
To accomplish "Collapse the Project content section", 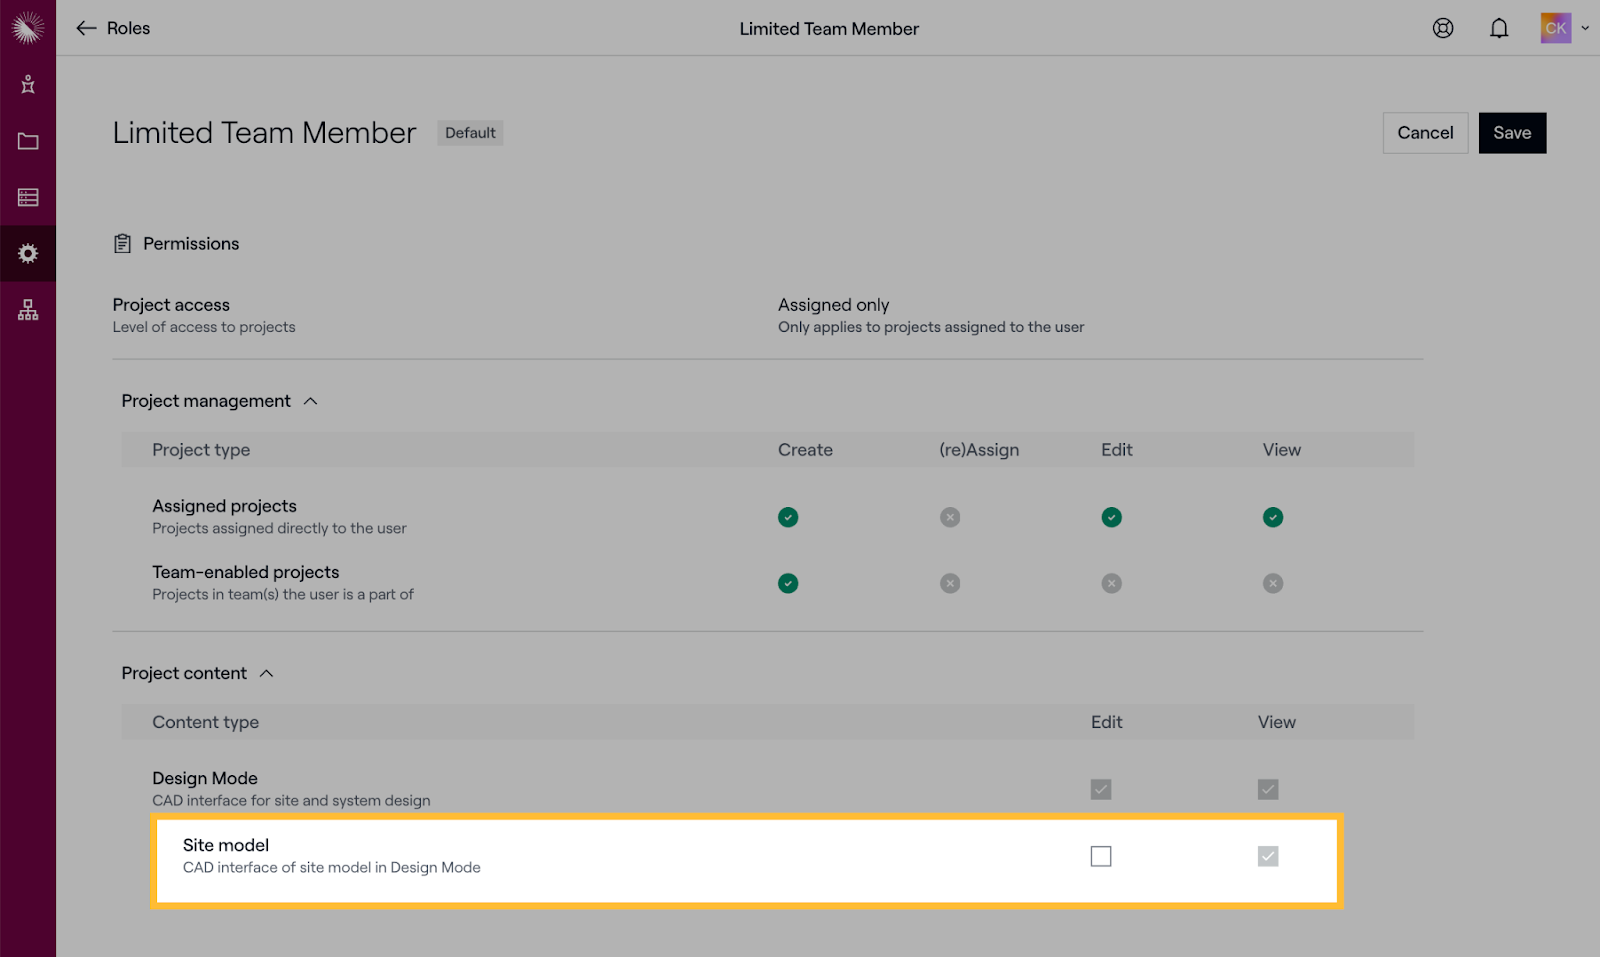I will click(x=266, y=673).
